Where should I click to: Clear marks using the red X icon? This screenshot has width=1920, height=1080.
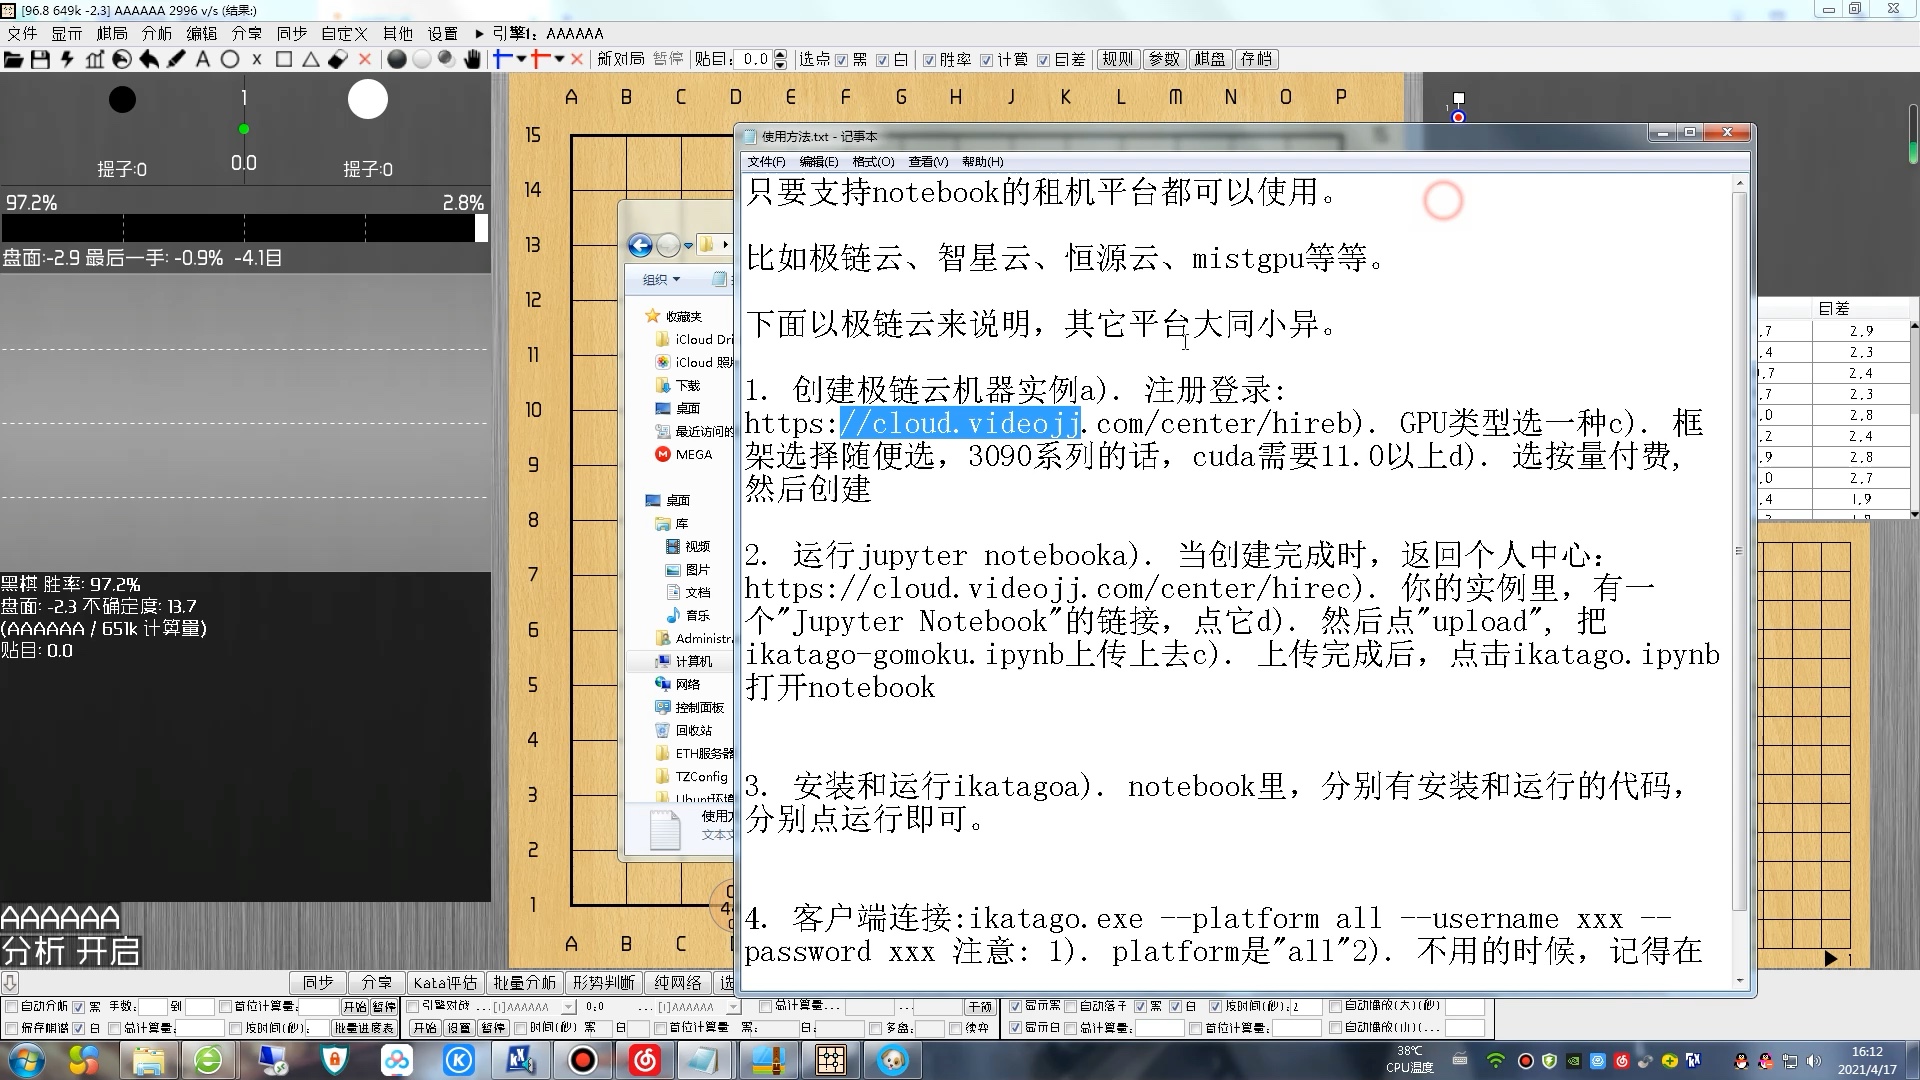pos(365,60)
